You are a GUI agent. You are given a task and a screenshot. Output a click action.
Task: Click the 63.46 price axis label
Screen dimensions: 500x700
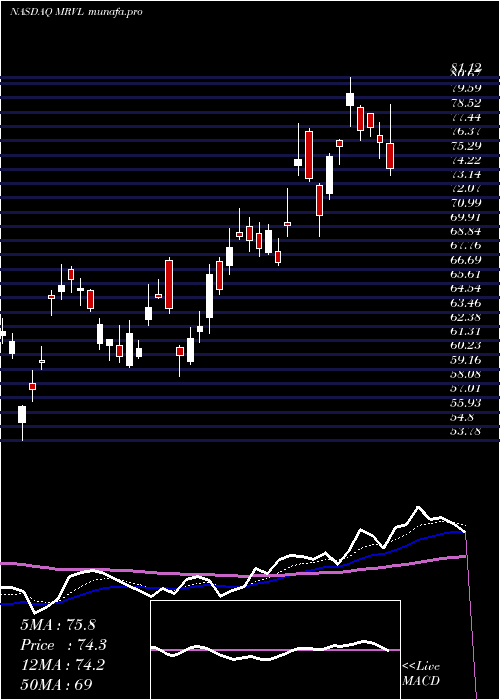[x=466, y=303]
